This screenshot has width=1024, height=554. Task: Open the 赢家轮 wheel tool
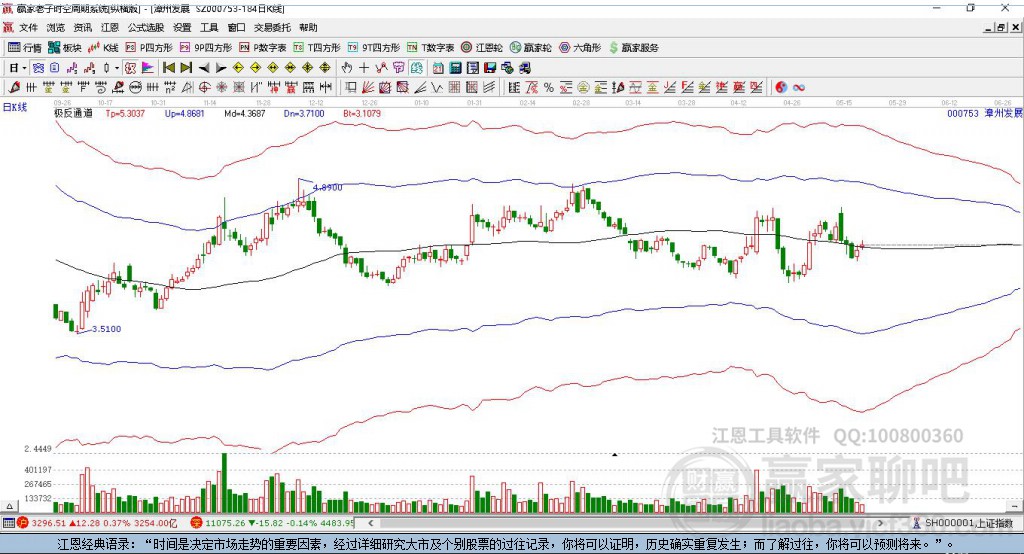(531, 48)
